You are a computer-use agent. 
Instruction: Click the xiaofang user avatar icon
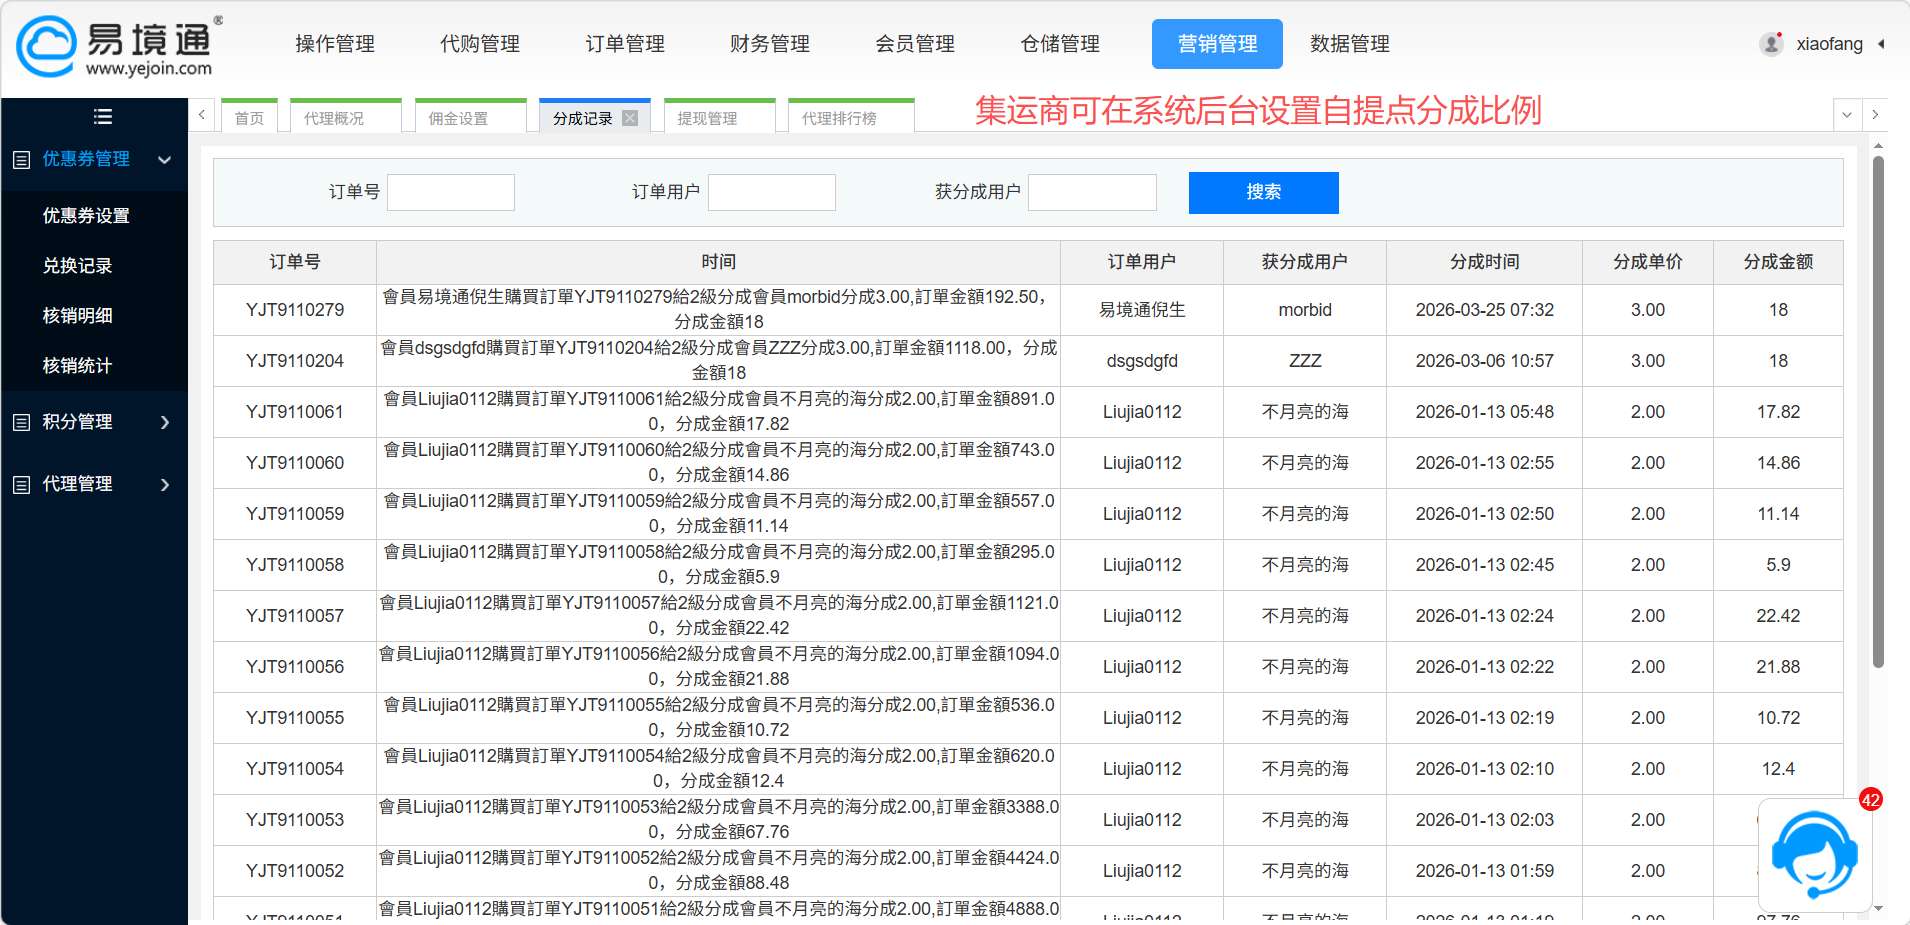pyautogui.click(x=1771, y=44)
